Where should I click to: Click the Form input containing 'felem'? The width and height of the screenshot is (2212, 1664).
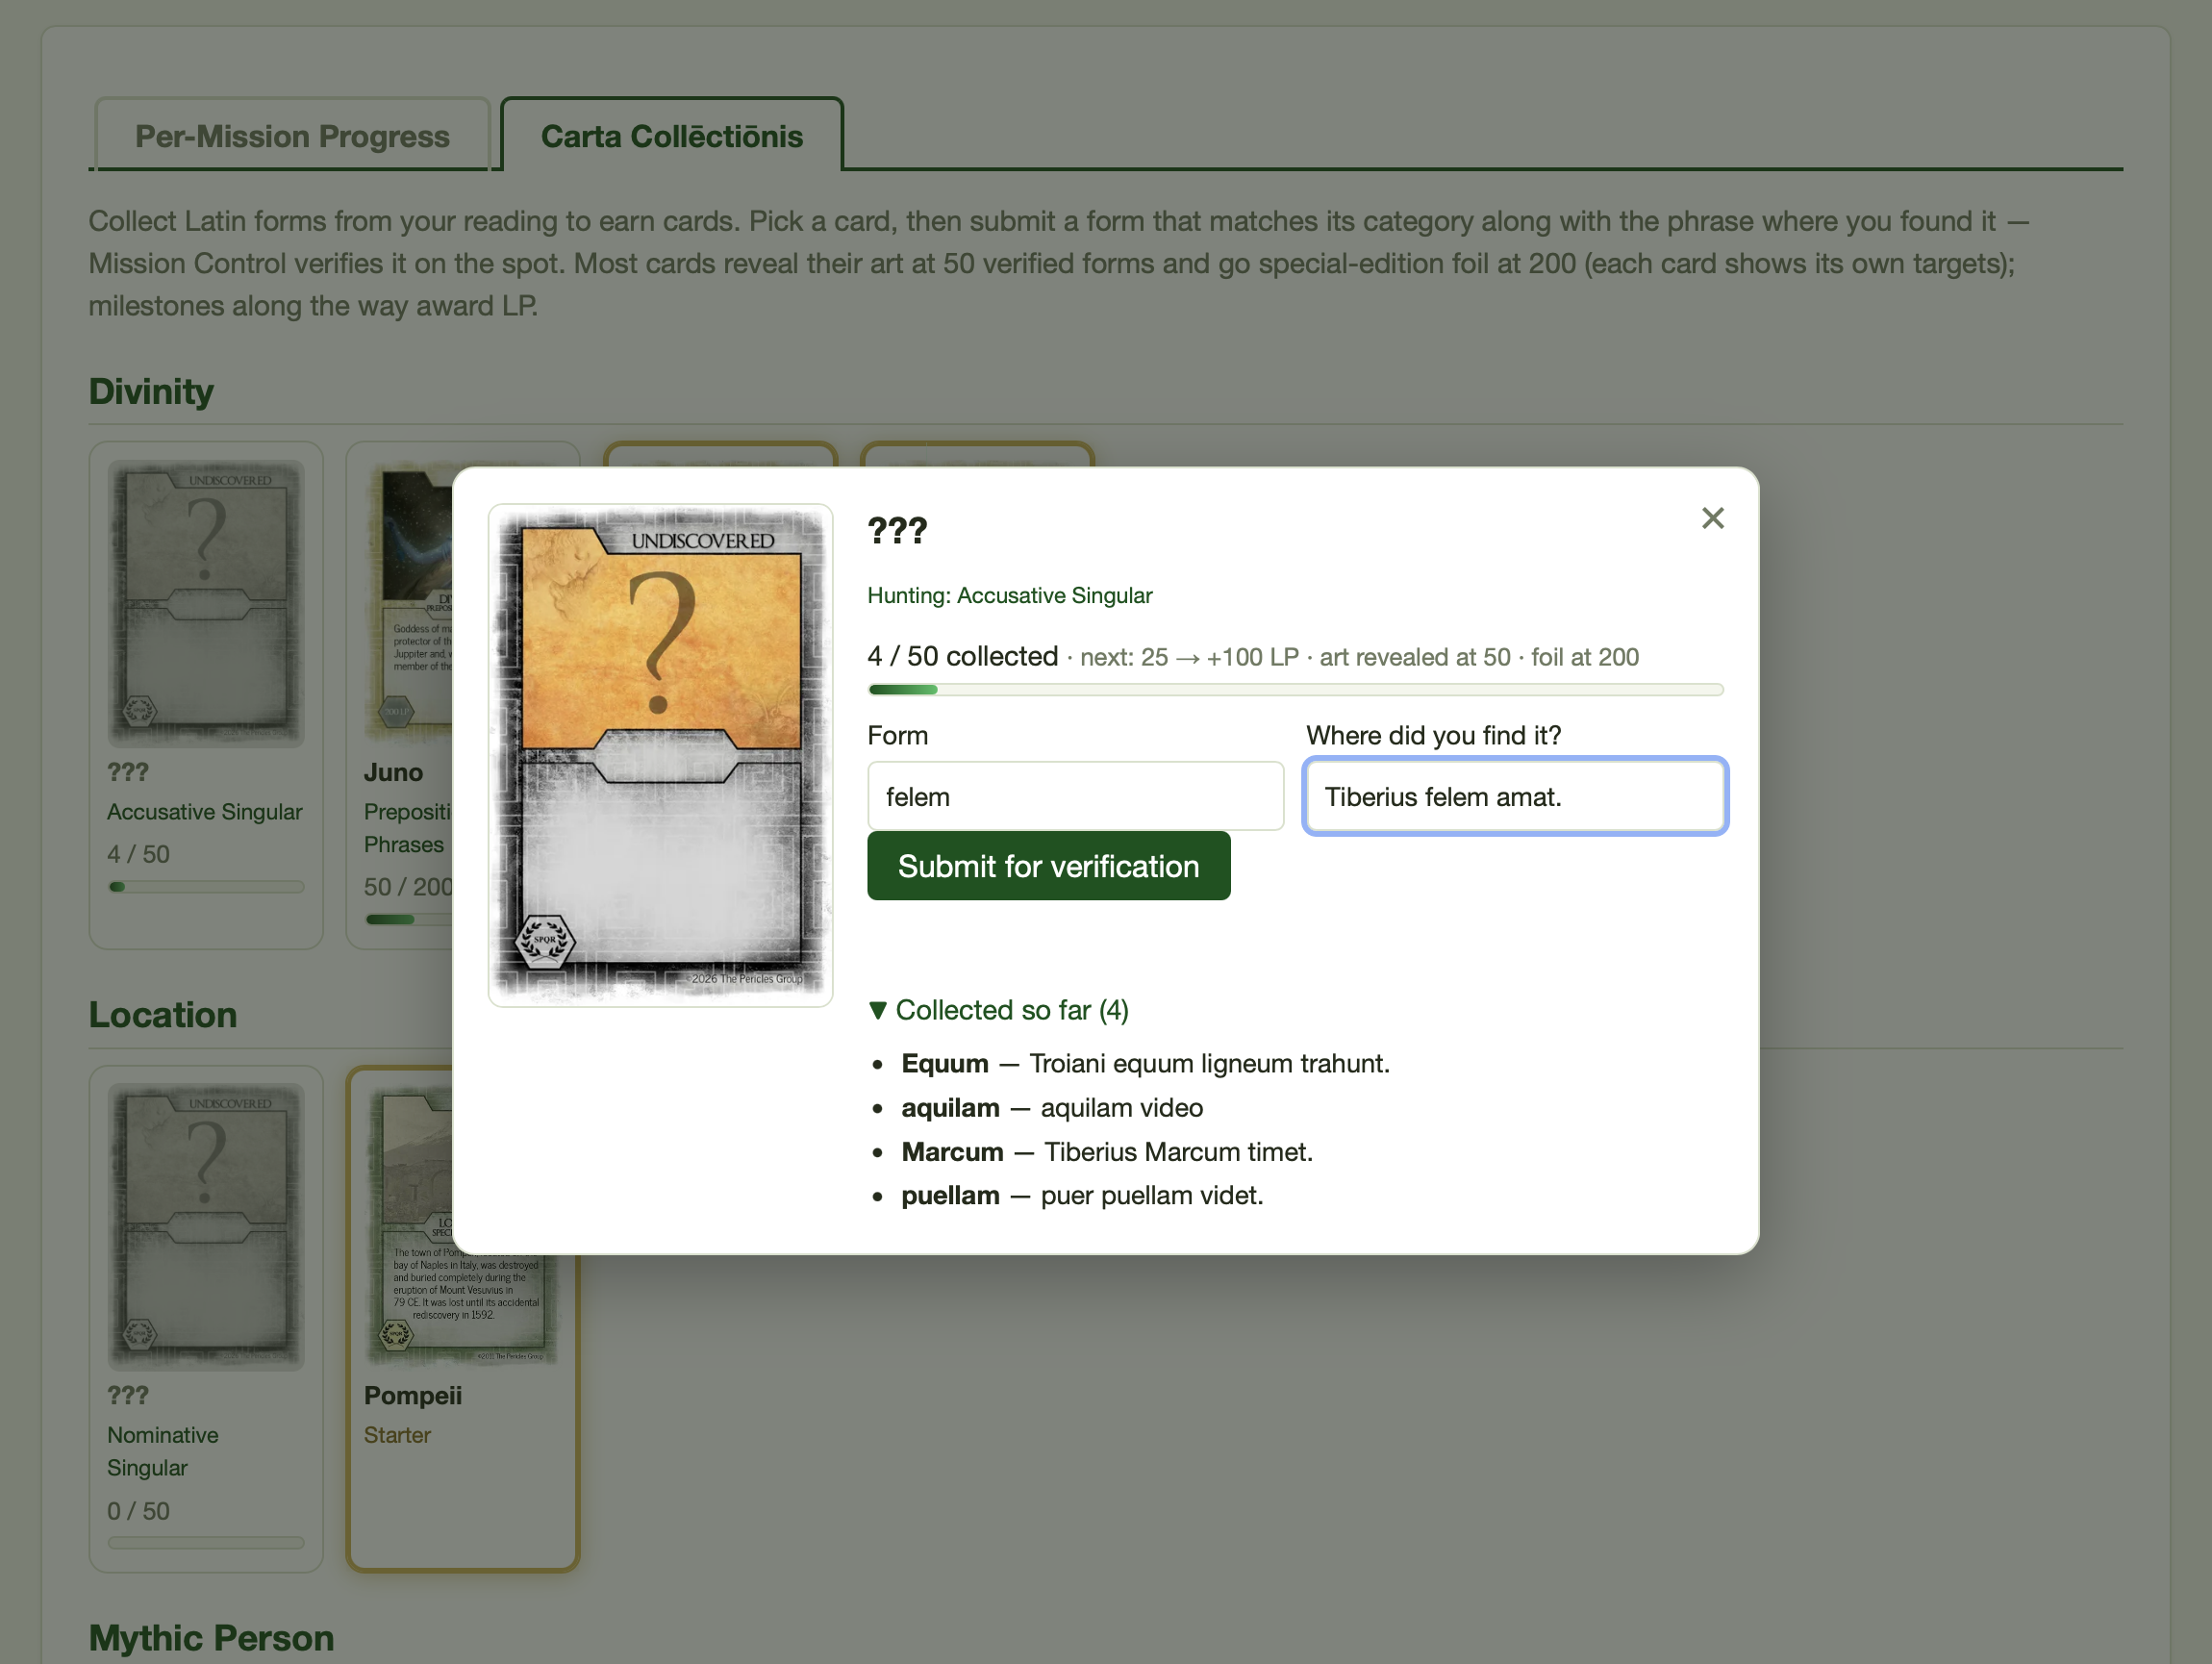pos(1075,796)
